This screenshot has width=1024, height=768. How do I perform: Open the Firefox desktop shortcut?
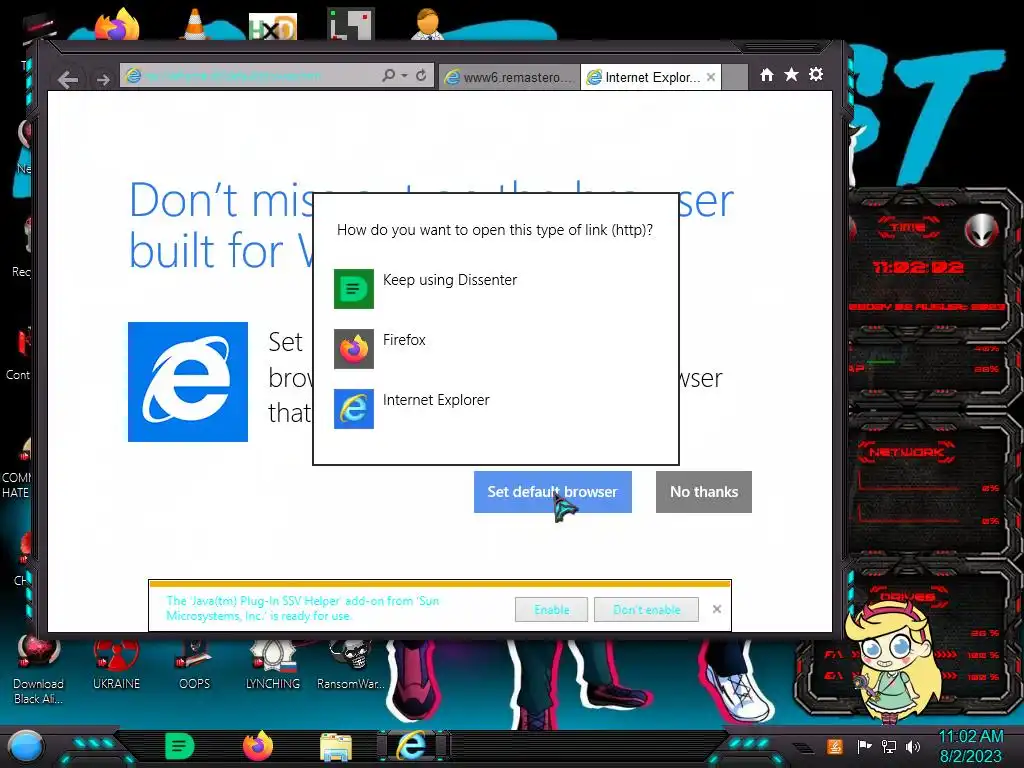click(118, 24)
